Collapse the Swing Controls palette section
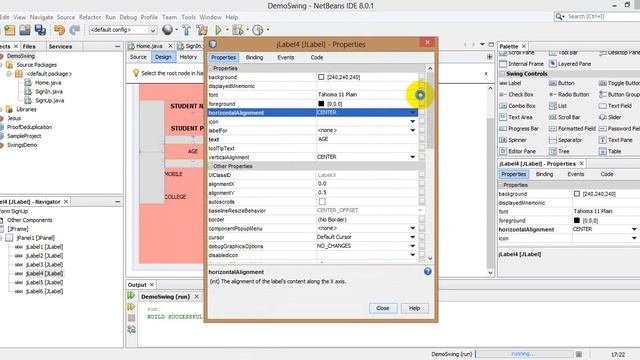 pos(502,74)
